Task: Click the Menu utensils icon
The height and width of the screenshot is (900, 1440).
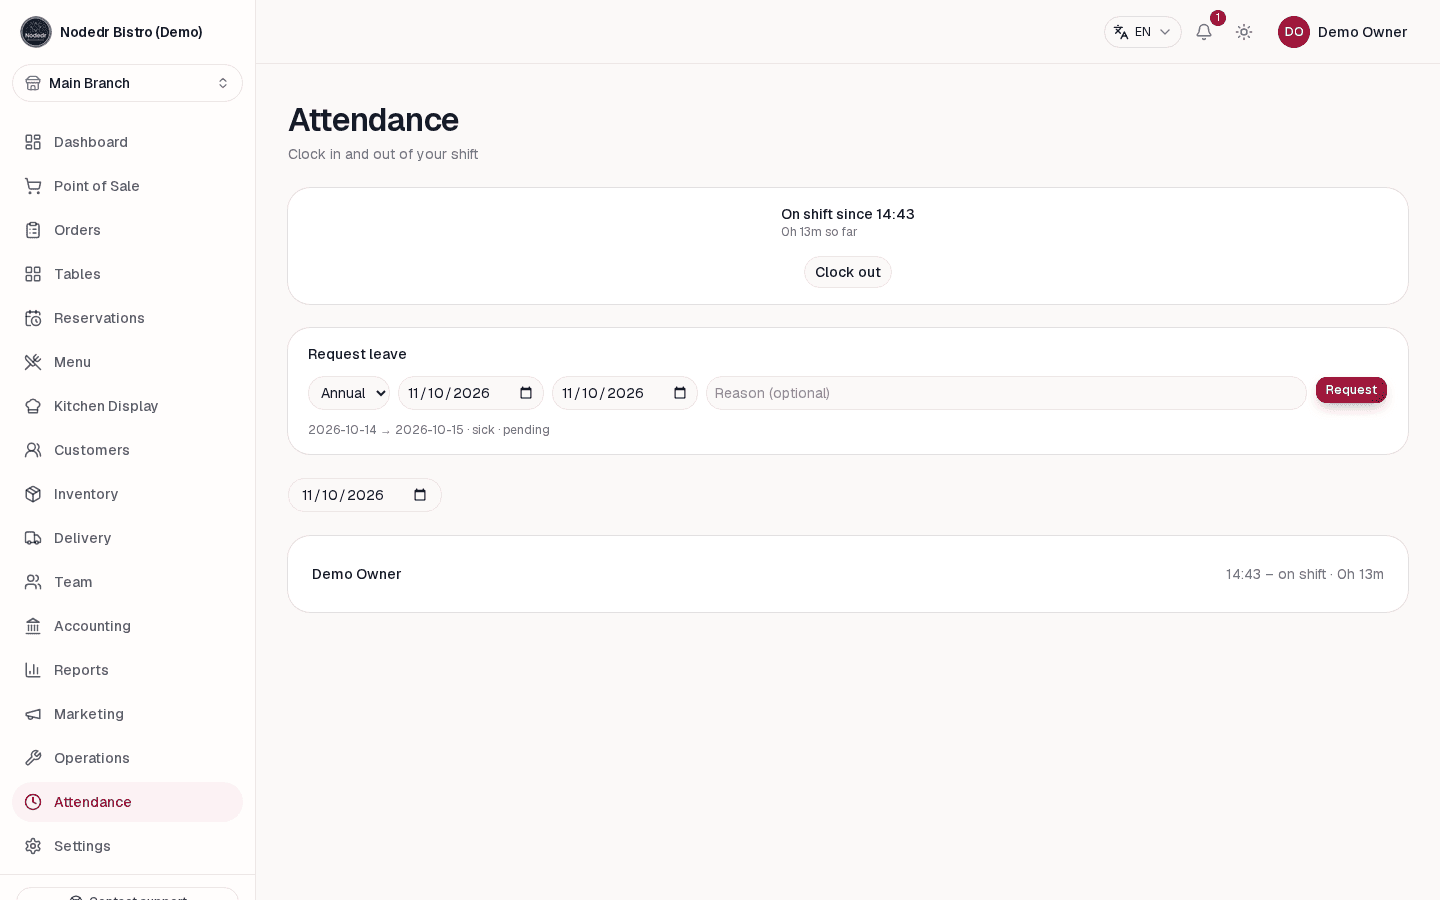Action: 33,362
